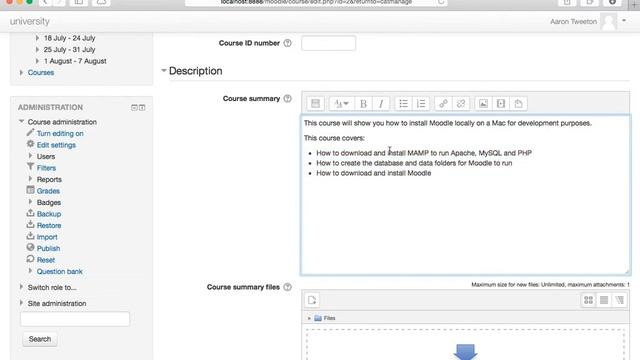Click the insert link icon
640x360 pixels.
[x=443, y=104]
